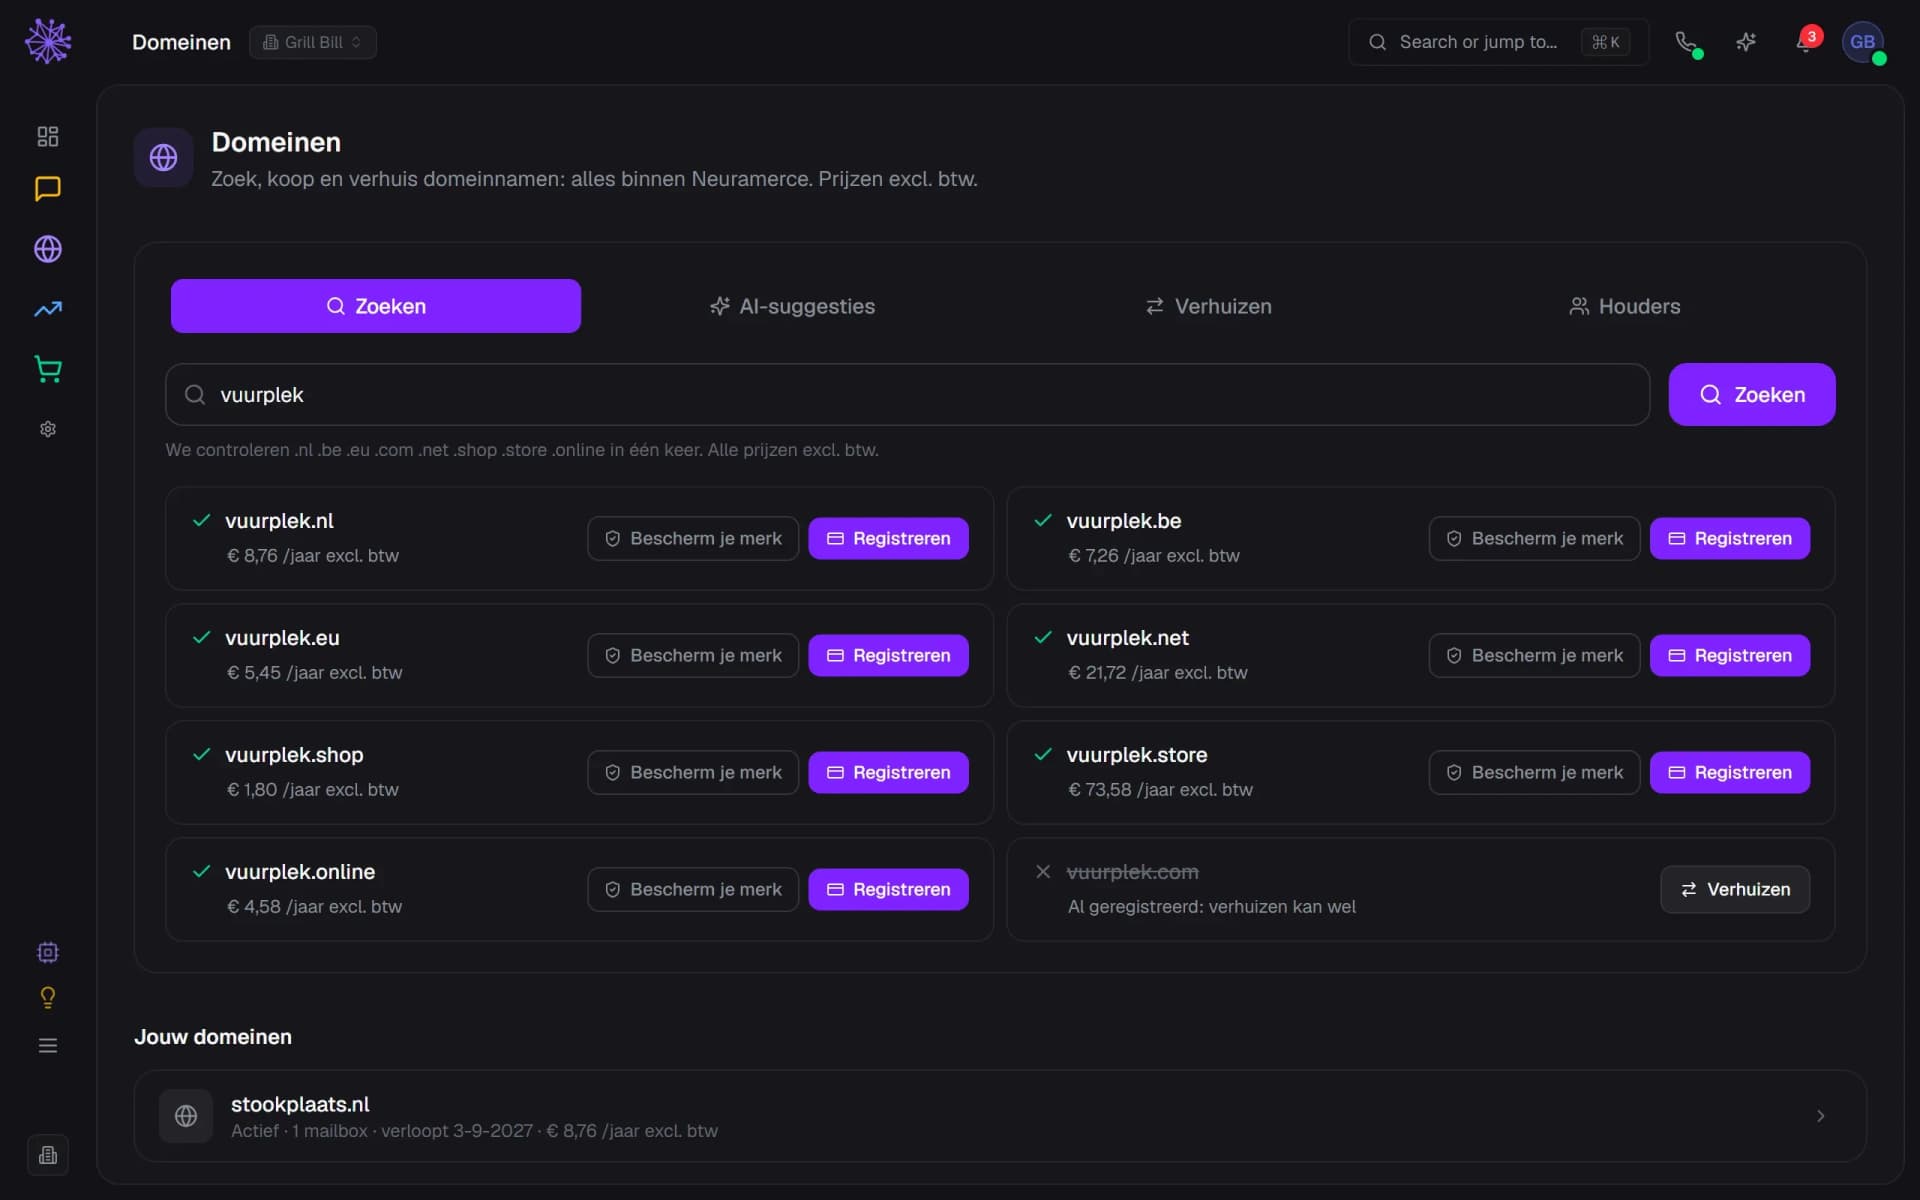Click the globe icon beside stookplaats.nl

(186, 1116)
